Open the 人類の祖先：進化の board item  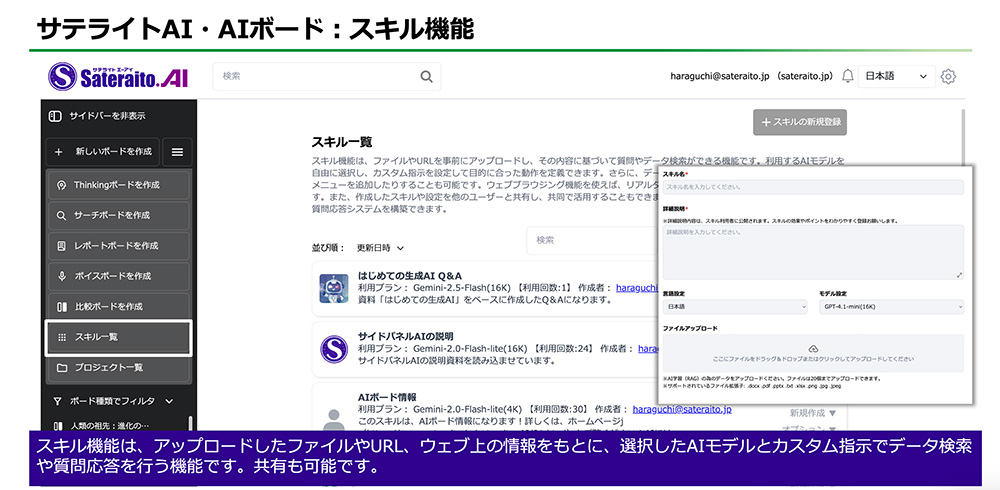108,426
